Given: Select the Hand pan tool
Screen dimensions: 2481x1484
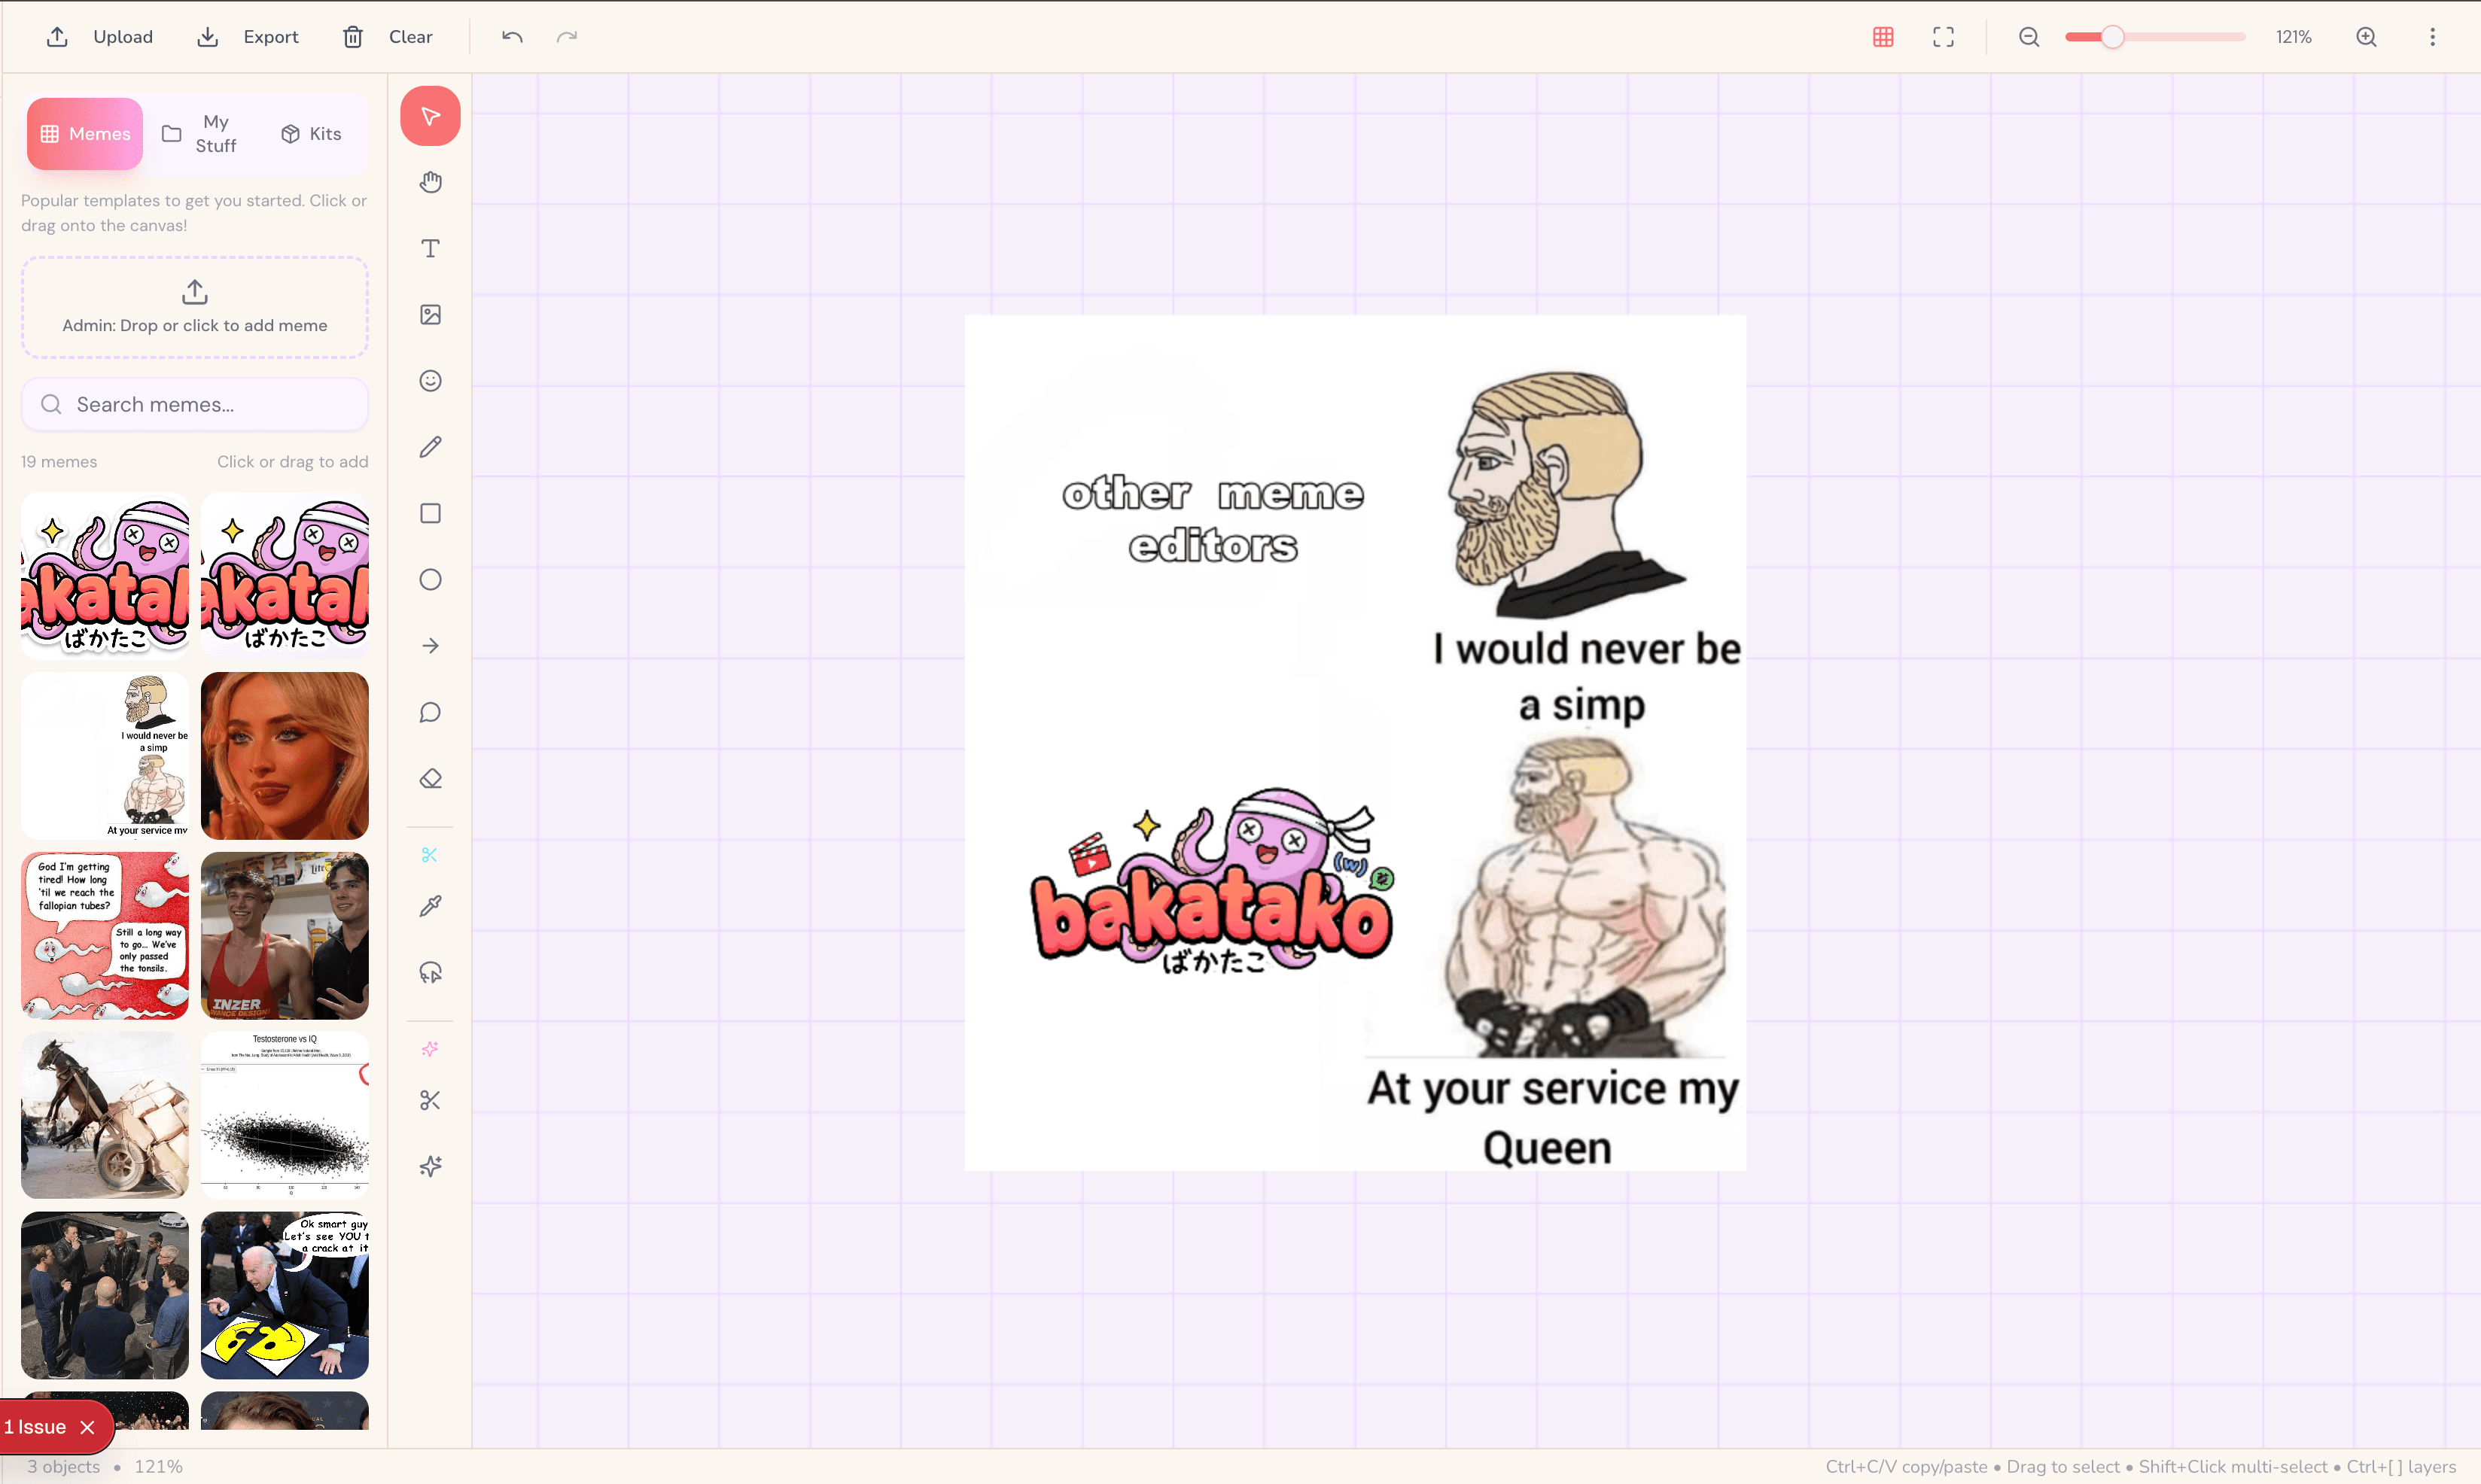Looking at the screenshot, I should [430, 181].
